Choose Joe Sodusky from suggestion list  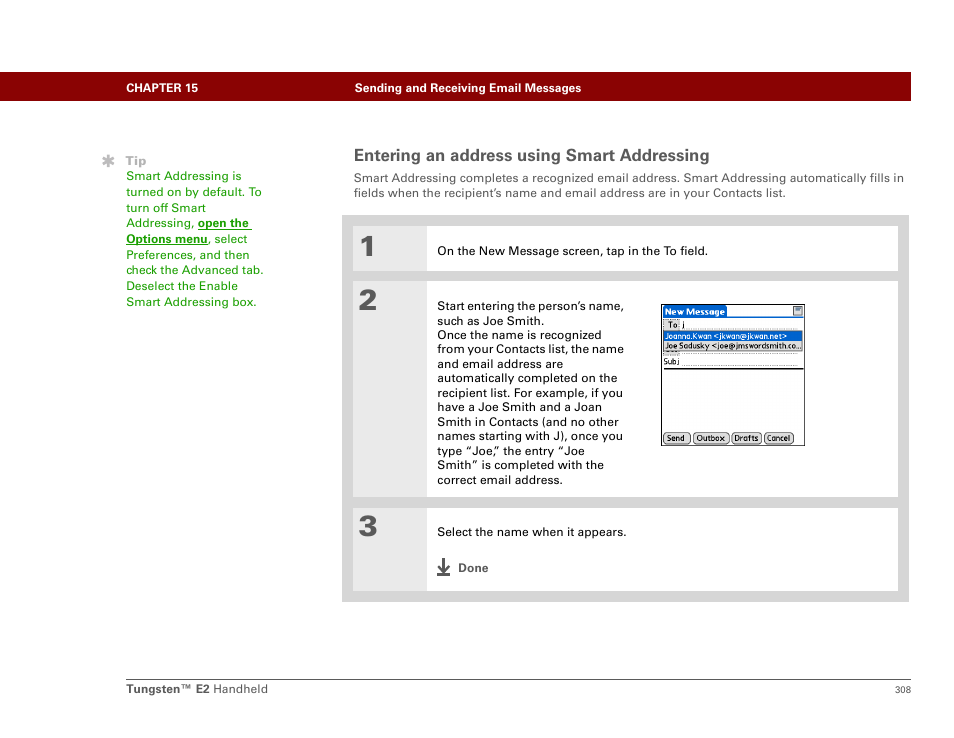click(732, 346)
